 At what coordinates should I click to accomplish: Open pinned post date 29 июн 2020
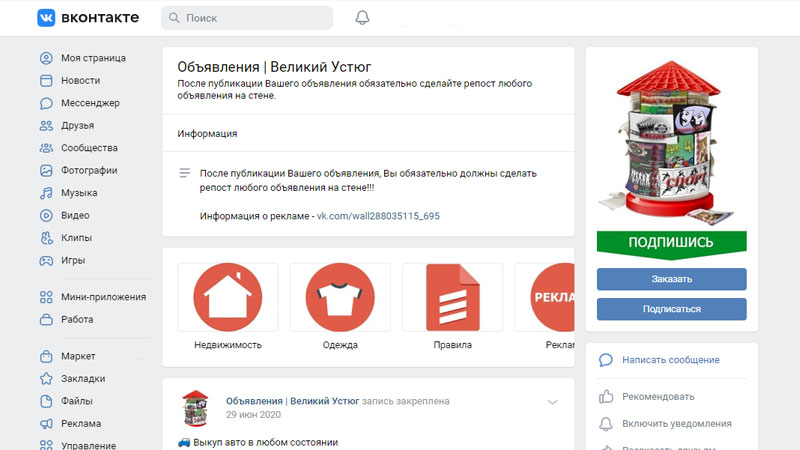point(253,415)
